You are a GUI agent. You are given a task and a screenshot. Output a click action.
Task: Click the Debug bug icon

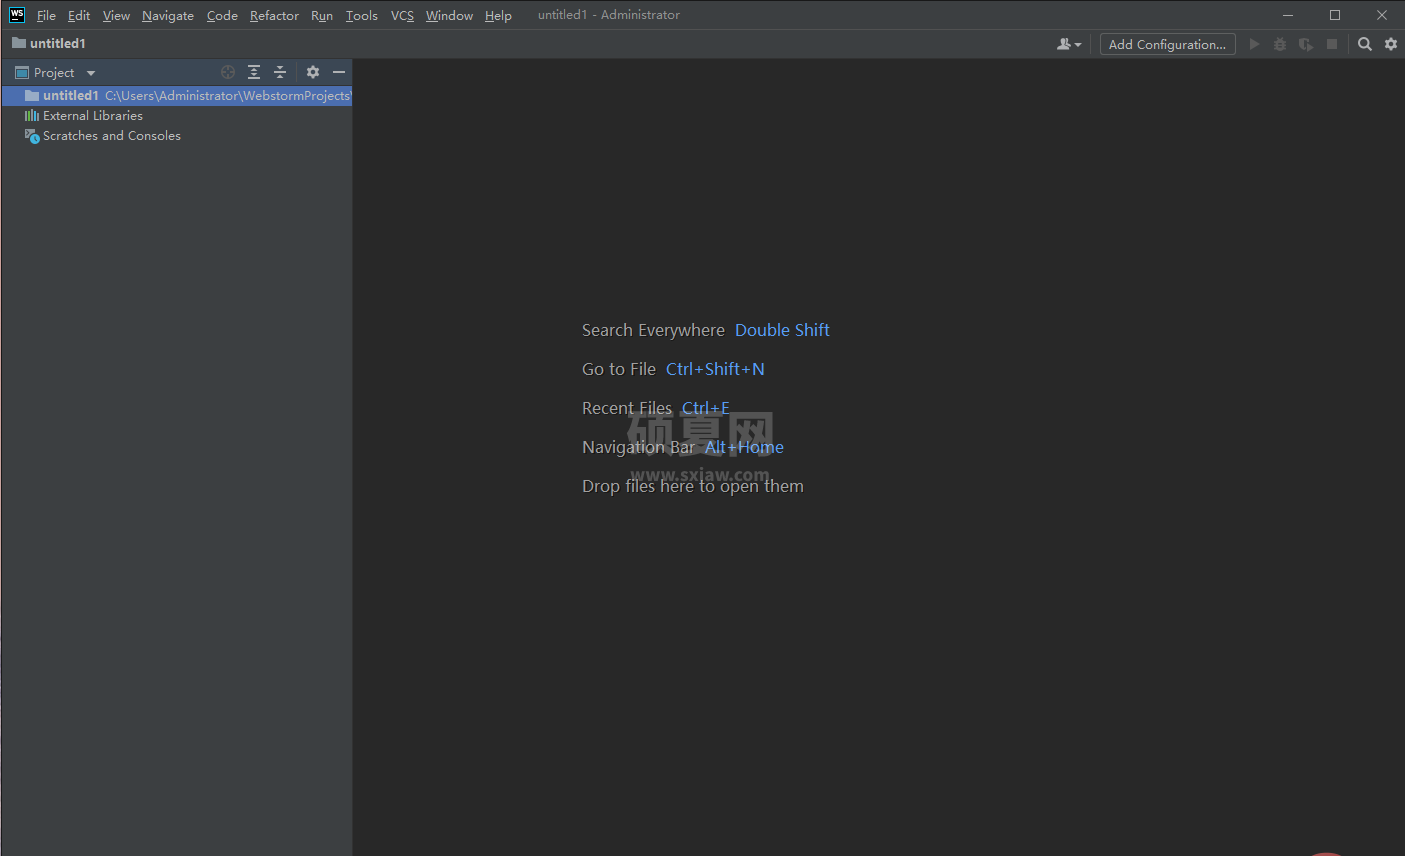point(1280,44)
